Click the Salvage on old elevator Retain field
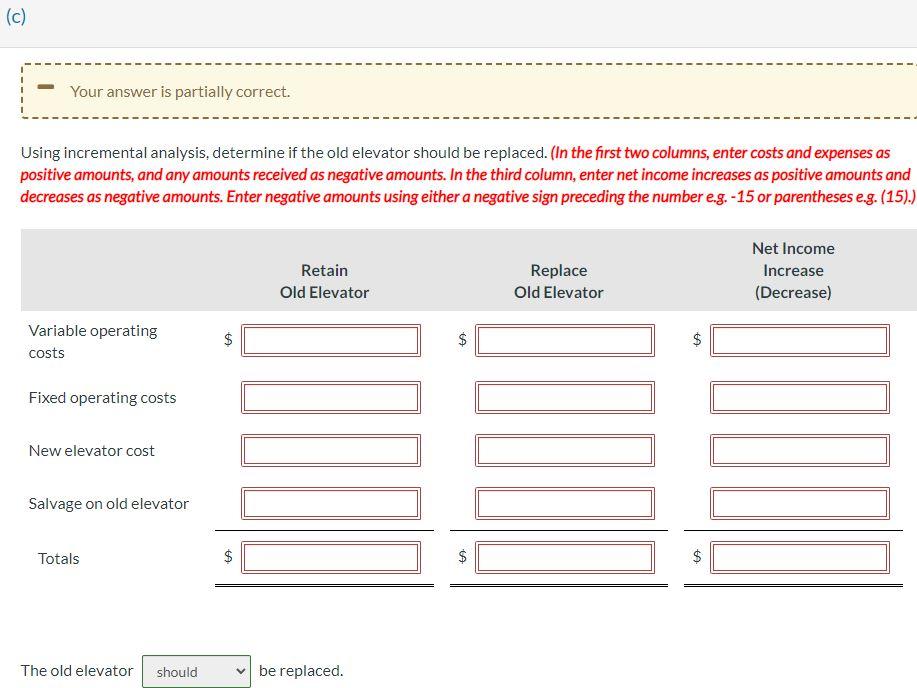The height and width of the screenshot is (688, 917). [x=333, y=502]
